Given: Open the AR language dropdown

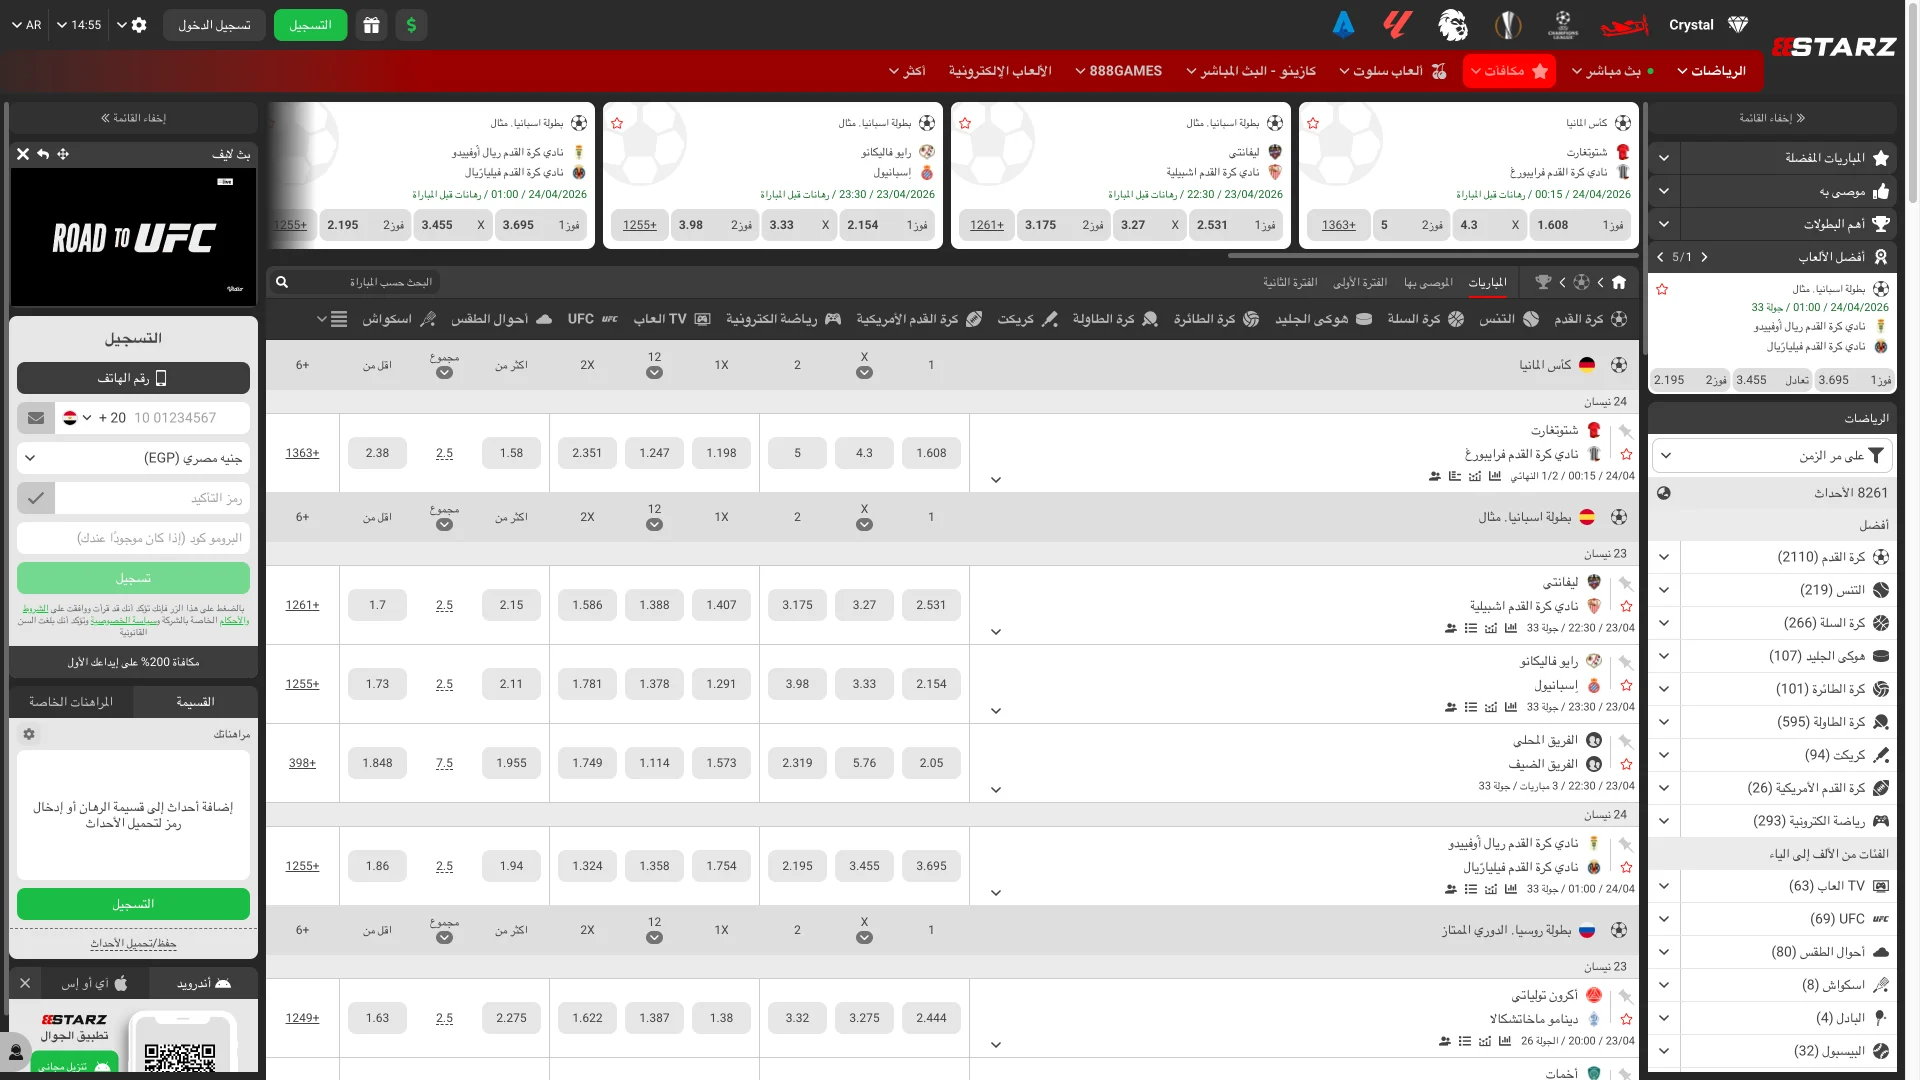Looking at the screenshot, I should click(x=26, y=25).
